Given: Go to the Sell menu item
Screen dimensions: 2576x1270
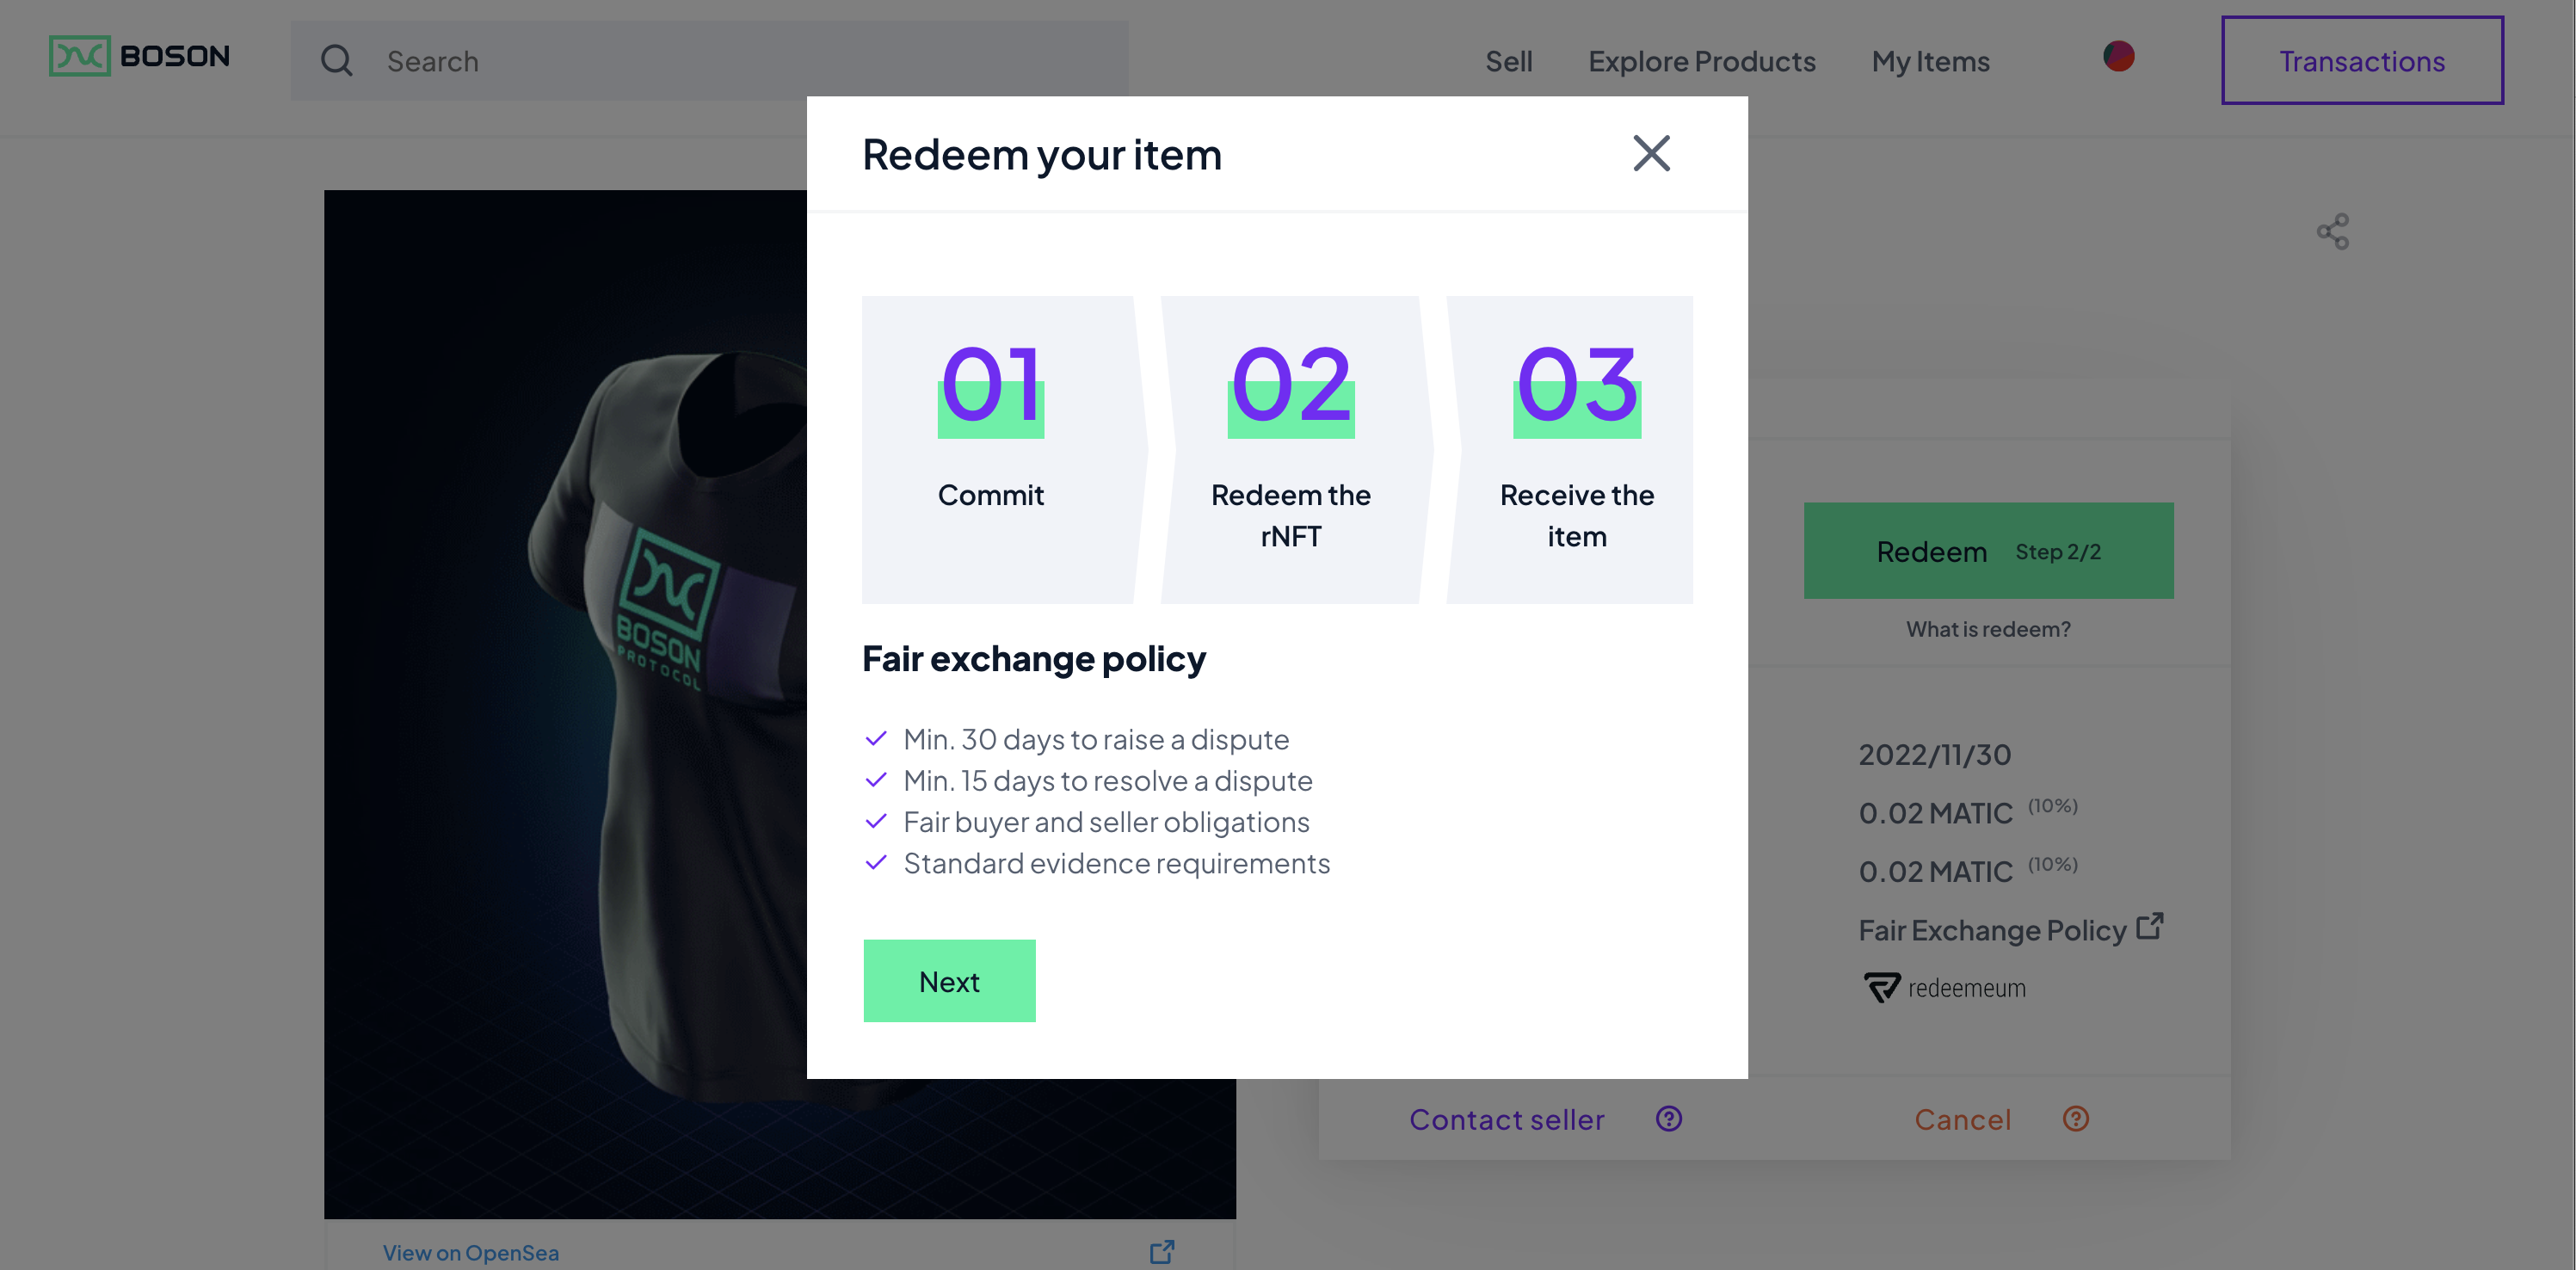Looking at the screenshot, I should 1508,61.
